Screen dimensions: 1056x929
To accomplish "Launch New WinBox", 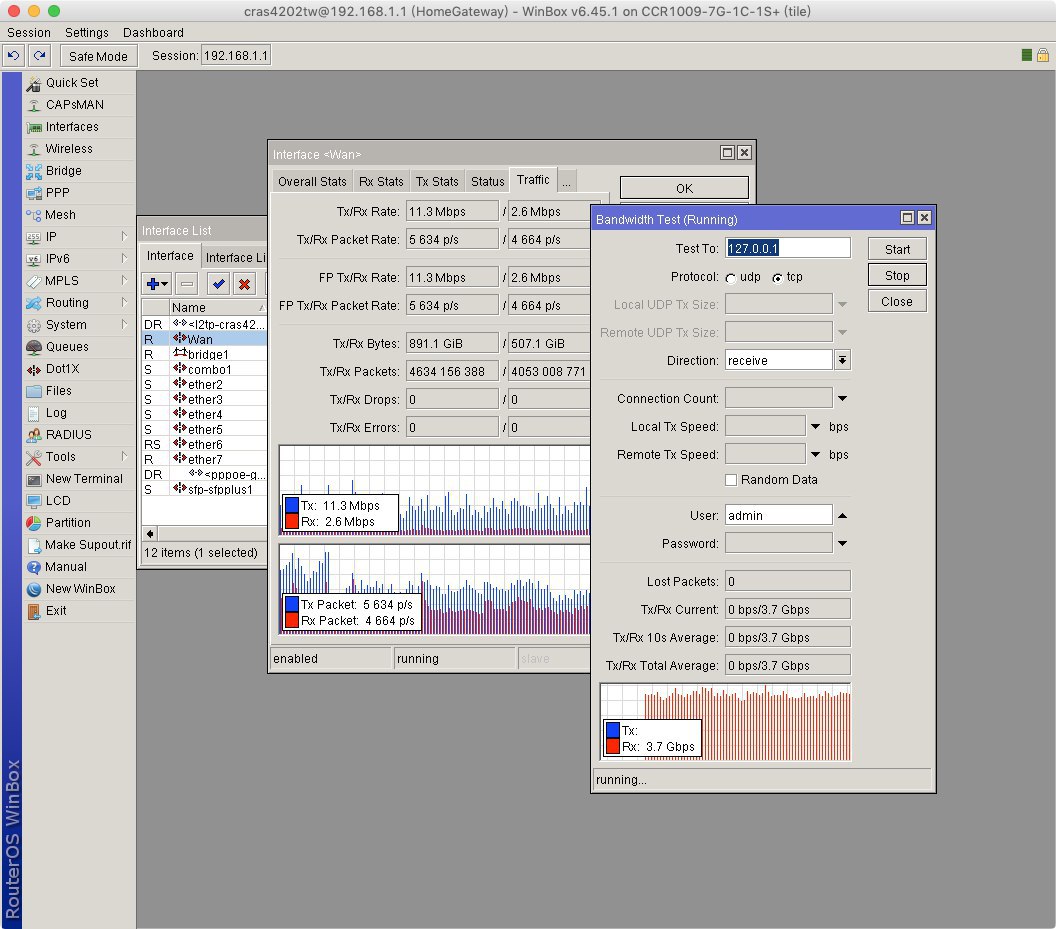I will click(x=79, y=589).
